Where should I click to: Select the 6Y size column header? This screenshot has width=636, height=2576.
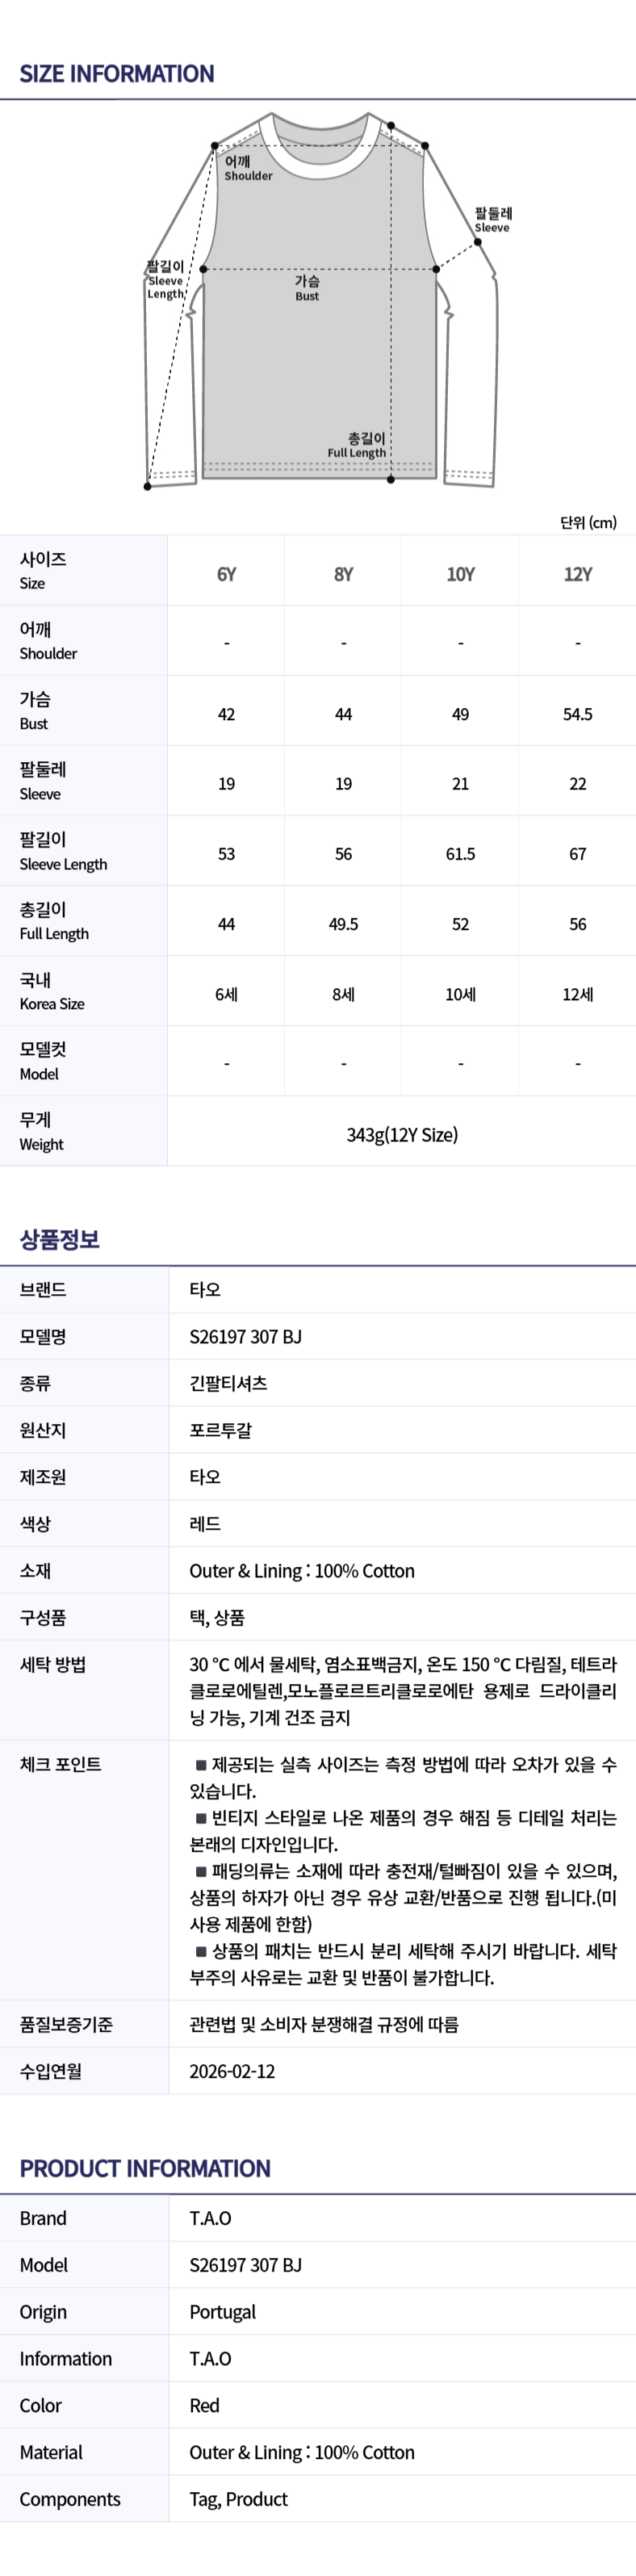[226, 574]
